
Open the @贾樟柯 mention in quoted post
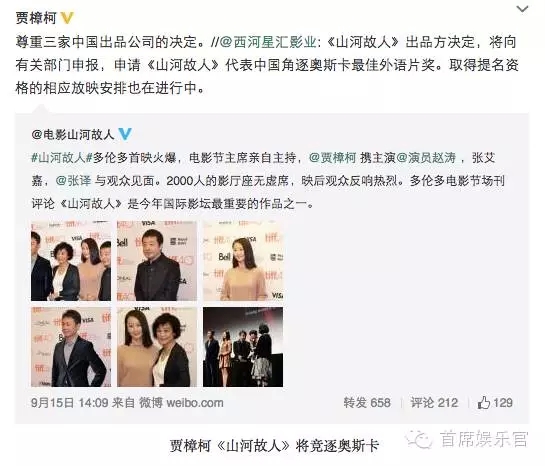(x=332, y=158)
